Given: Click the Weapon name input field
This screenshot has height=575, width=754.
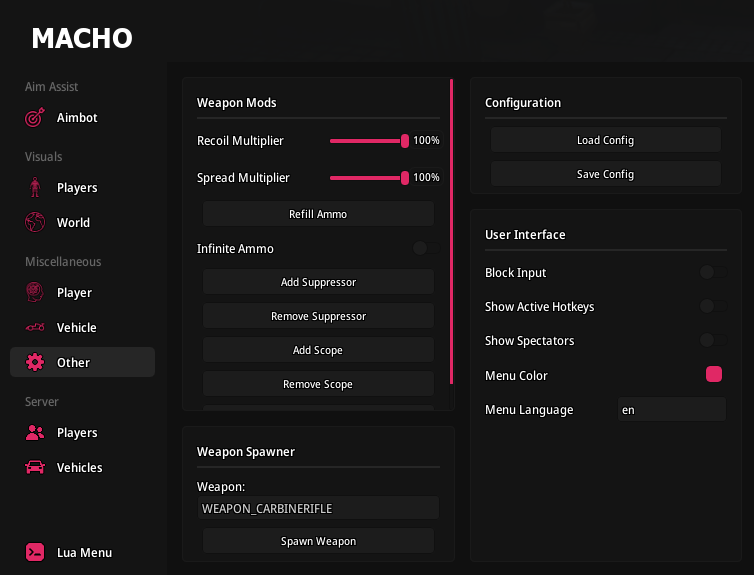Looking at the screenshot, I should click(319, 508).
